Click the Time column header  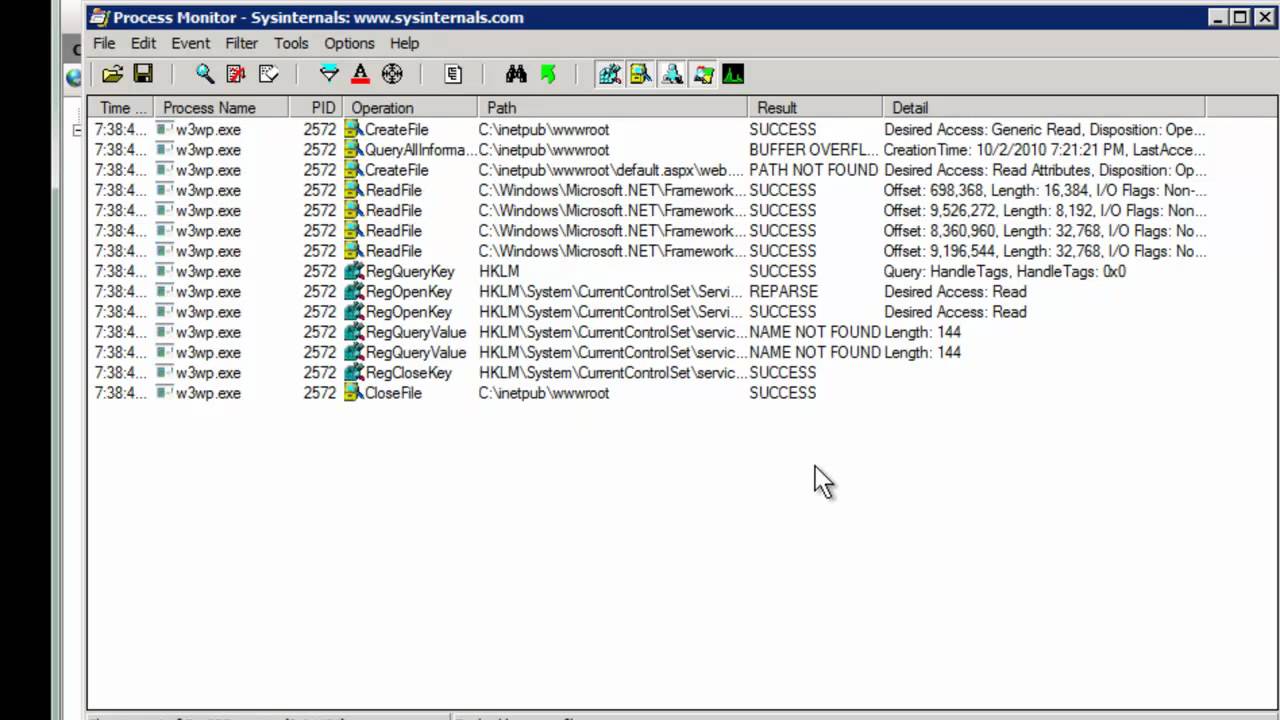tap(120, 108)
